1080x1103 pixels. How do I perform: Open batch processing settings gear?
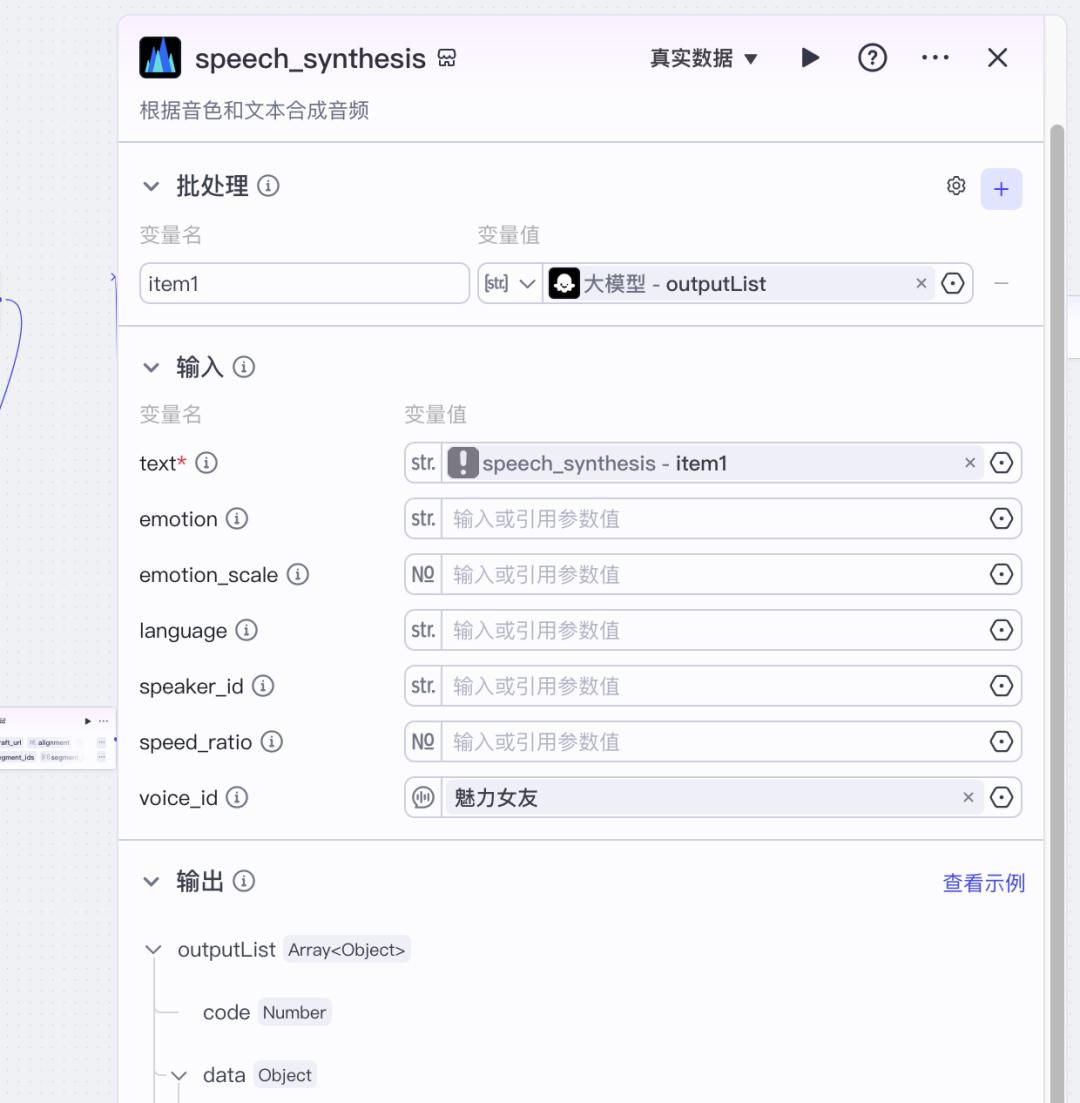[x=955, y=186]
